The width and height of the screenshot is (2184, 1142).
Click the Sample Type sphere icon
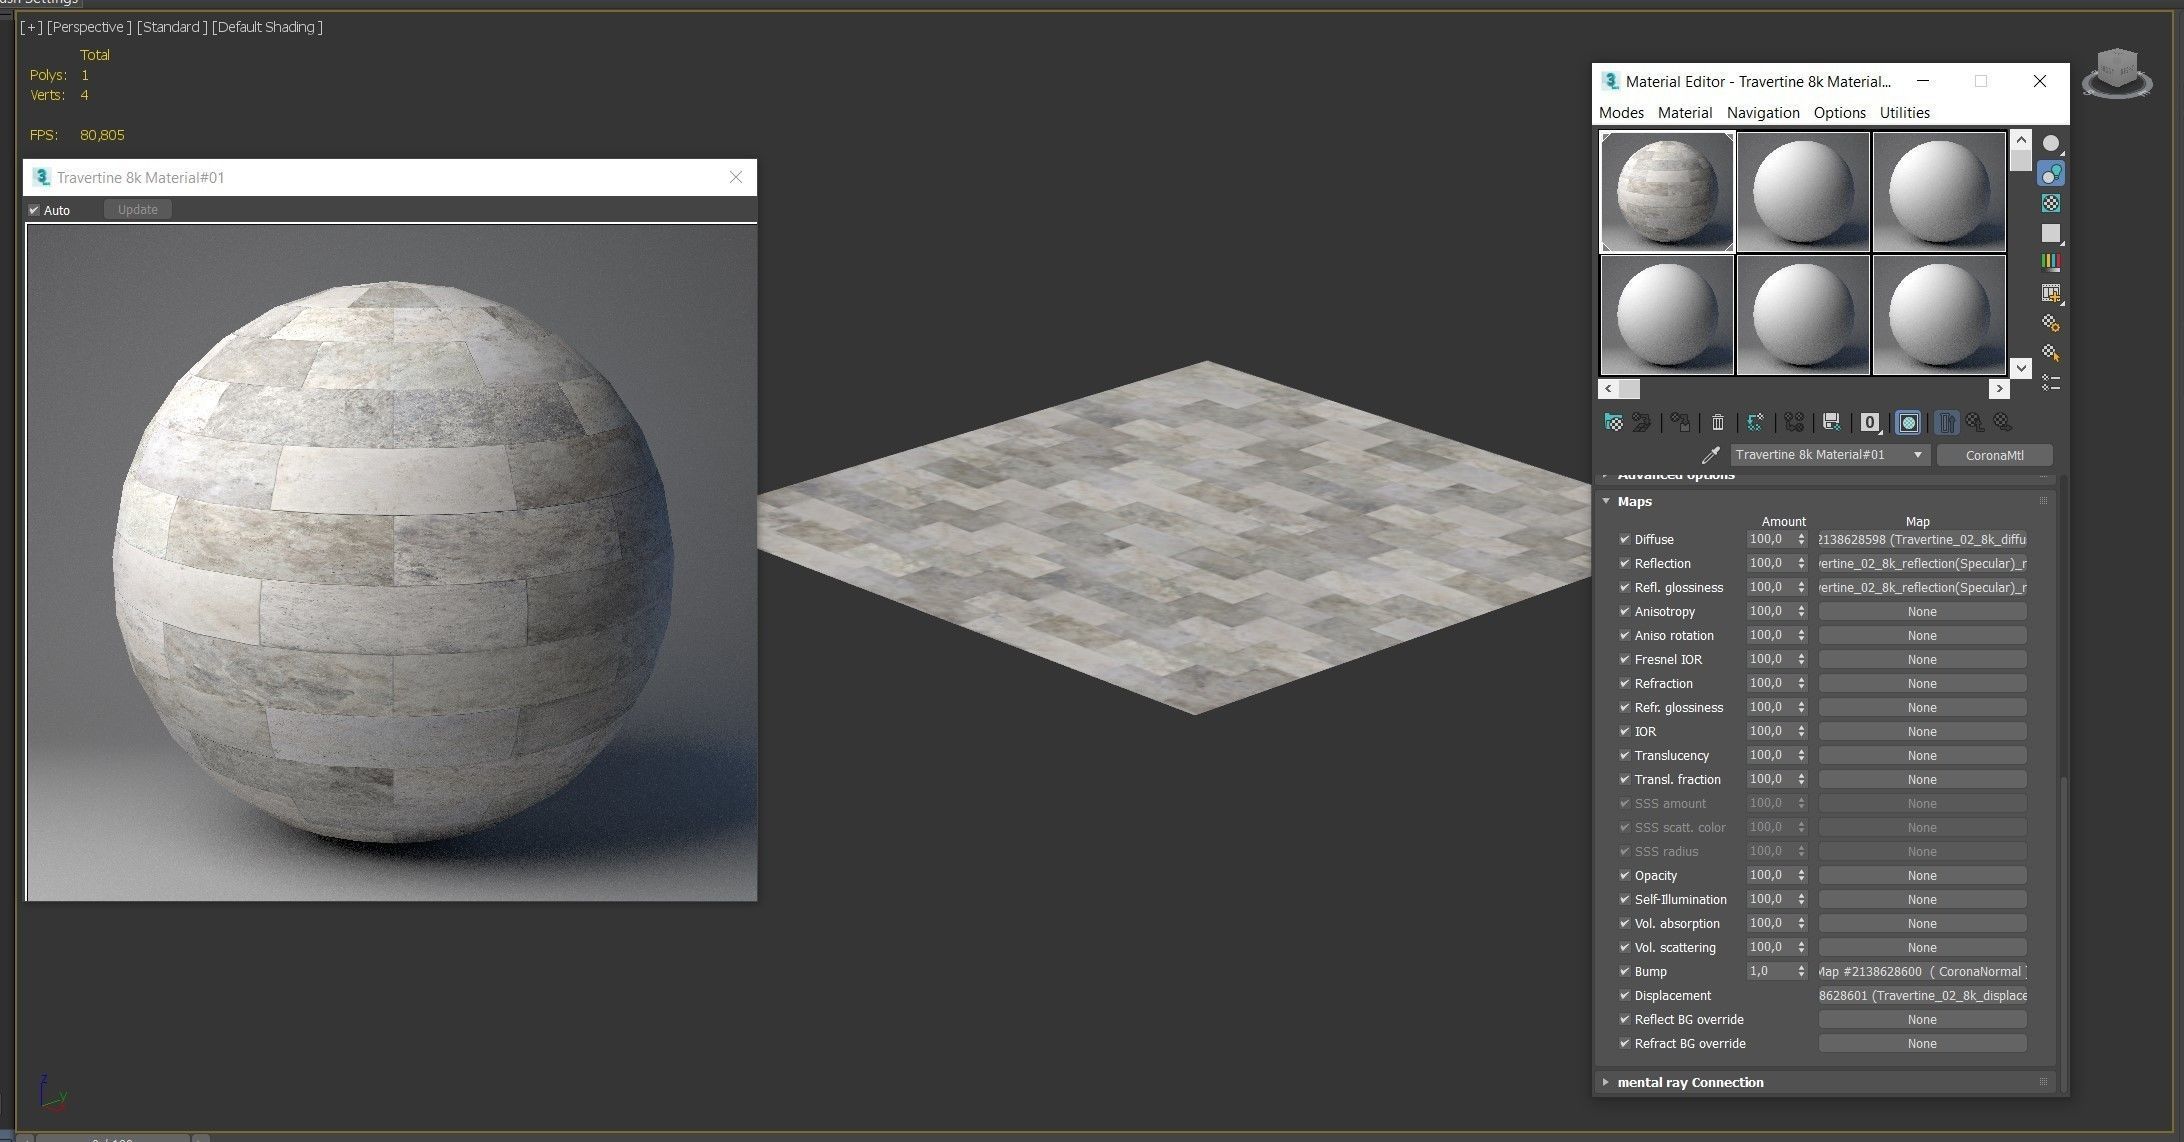(2051, 144)
